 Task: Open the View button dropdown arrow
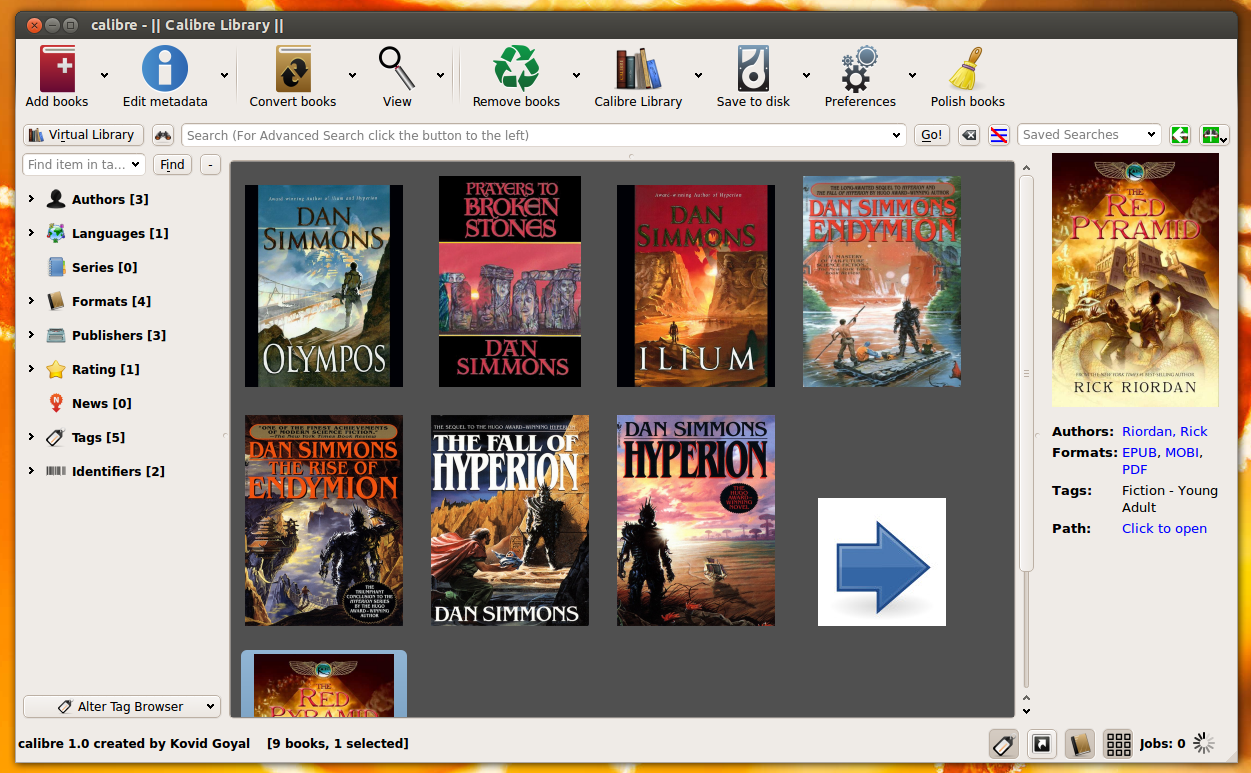click(x=440, y=75)
